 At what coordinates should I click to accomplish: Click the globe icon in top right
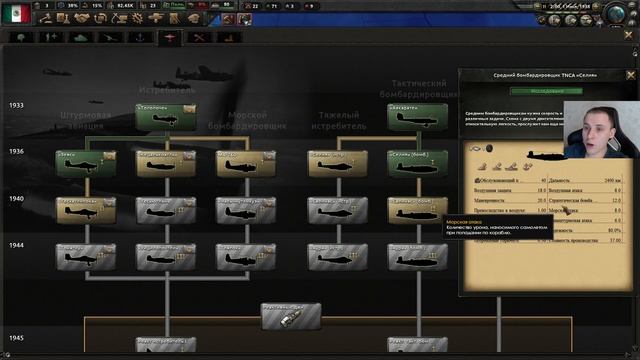click(x=616, y=14)
